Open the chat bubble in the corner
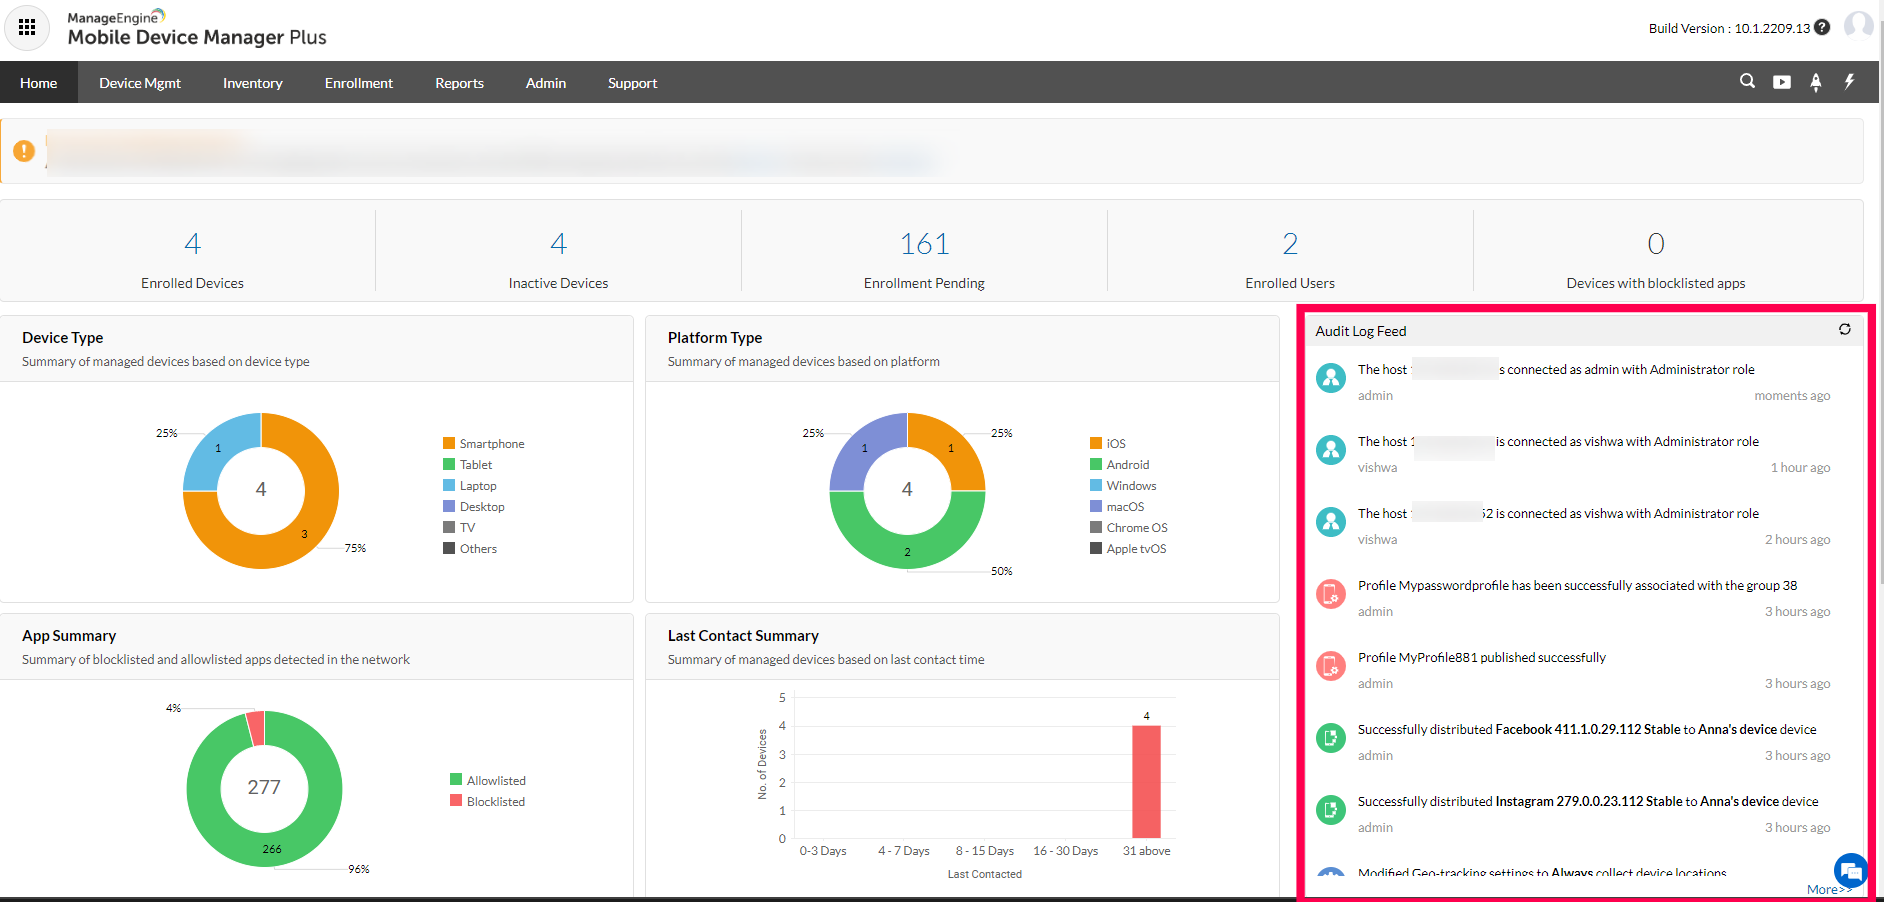The height and width of the screenshot is (902, 1884). pos(1851,871)
